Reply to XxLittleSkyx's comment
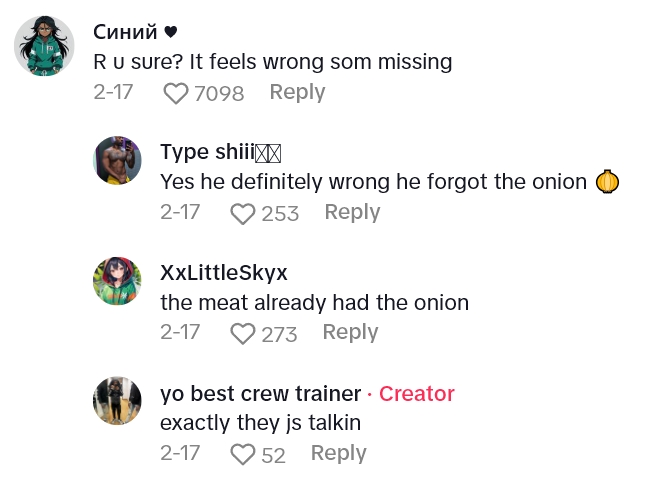The height and width of the screenshot is (492, 649). (350, 332)
